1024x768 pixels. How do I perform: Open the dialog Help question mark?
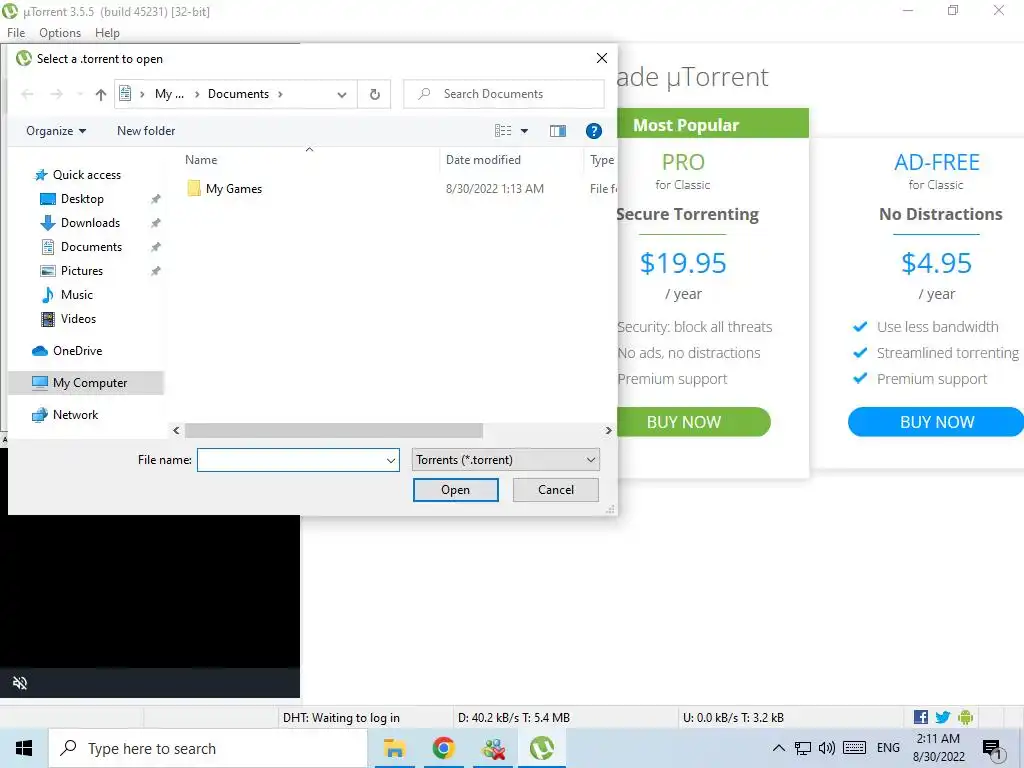[593, 131]
